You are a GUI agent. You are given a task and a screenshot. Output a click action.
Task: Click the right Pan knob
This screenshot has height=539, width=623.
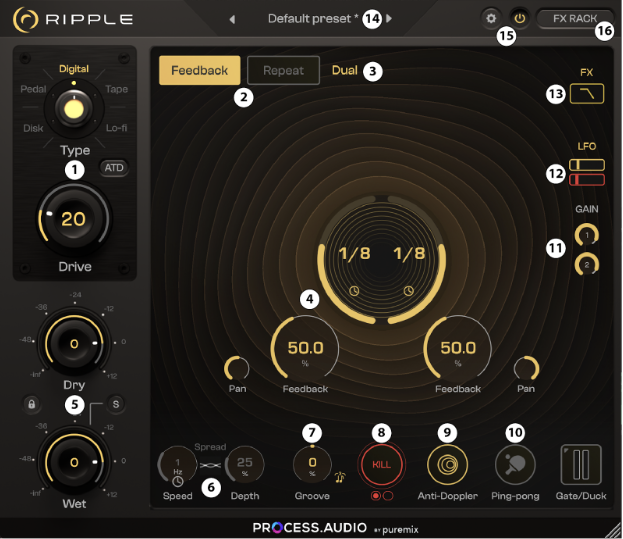click(x=526, y=368)
